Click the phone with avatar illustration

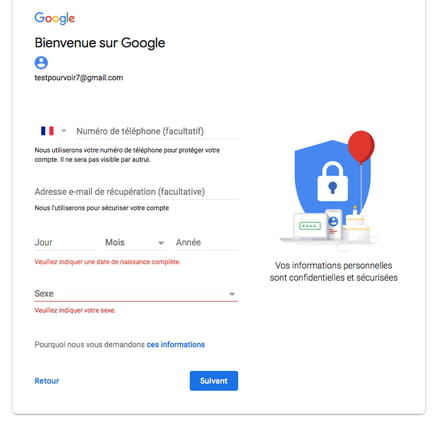[333, 224]
